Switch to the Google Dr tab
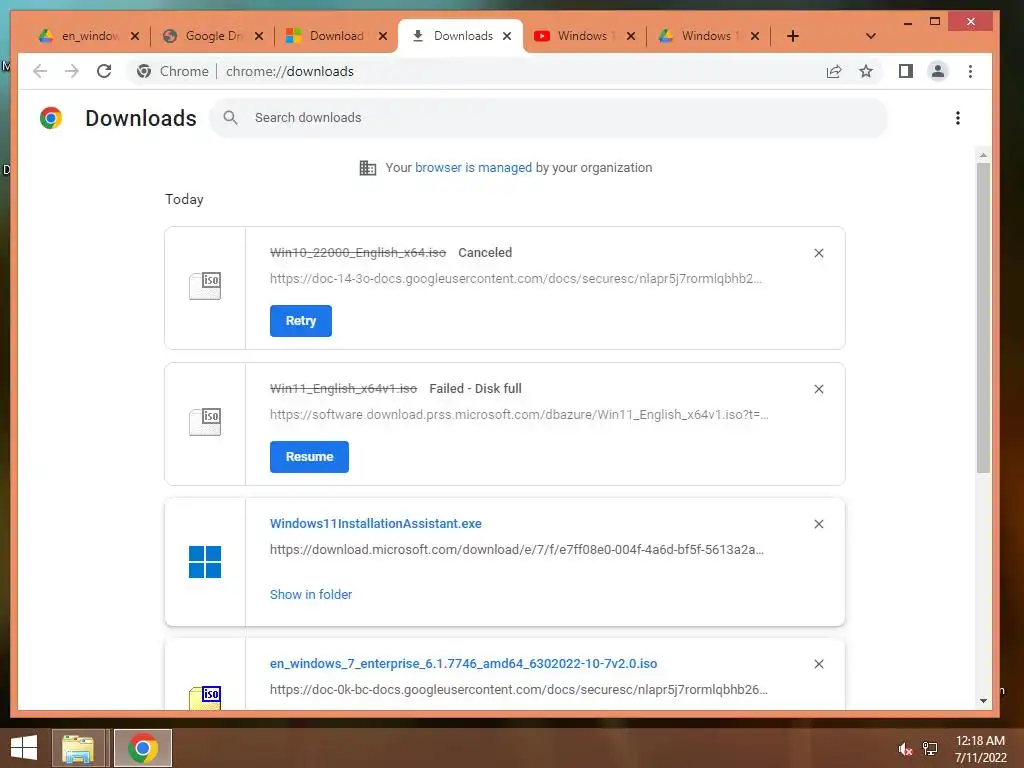1024x768 pixels. (x=214, y=36)
